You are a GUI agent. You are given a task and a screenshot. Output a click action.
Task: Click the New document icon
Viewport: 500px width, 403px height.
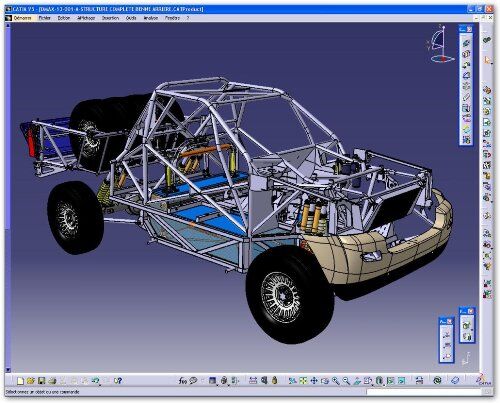click(20, 380)
